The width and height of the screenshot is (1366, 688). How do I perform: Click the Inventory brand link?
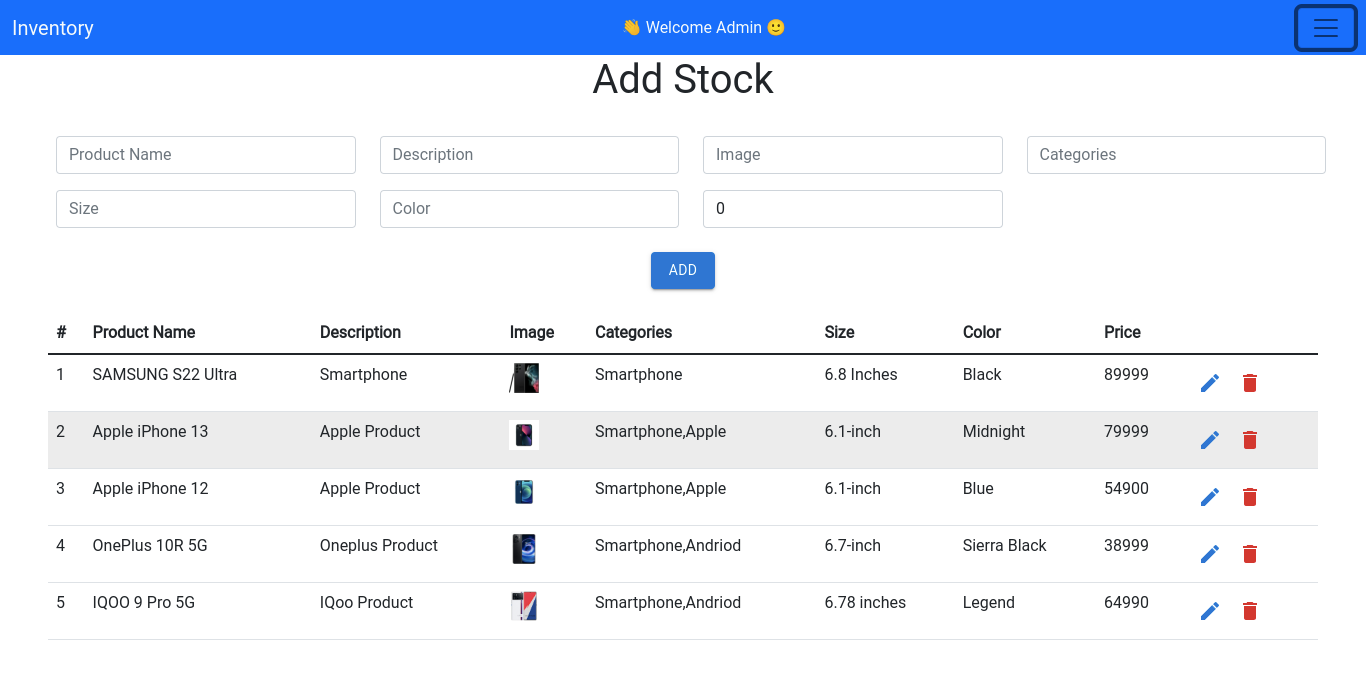[52, 28]
